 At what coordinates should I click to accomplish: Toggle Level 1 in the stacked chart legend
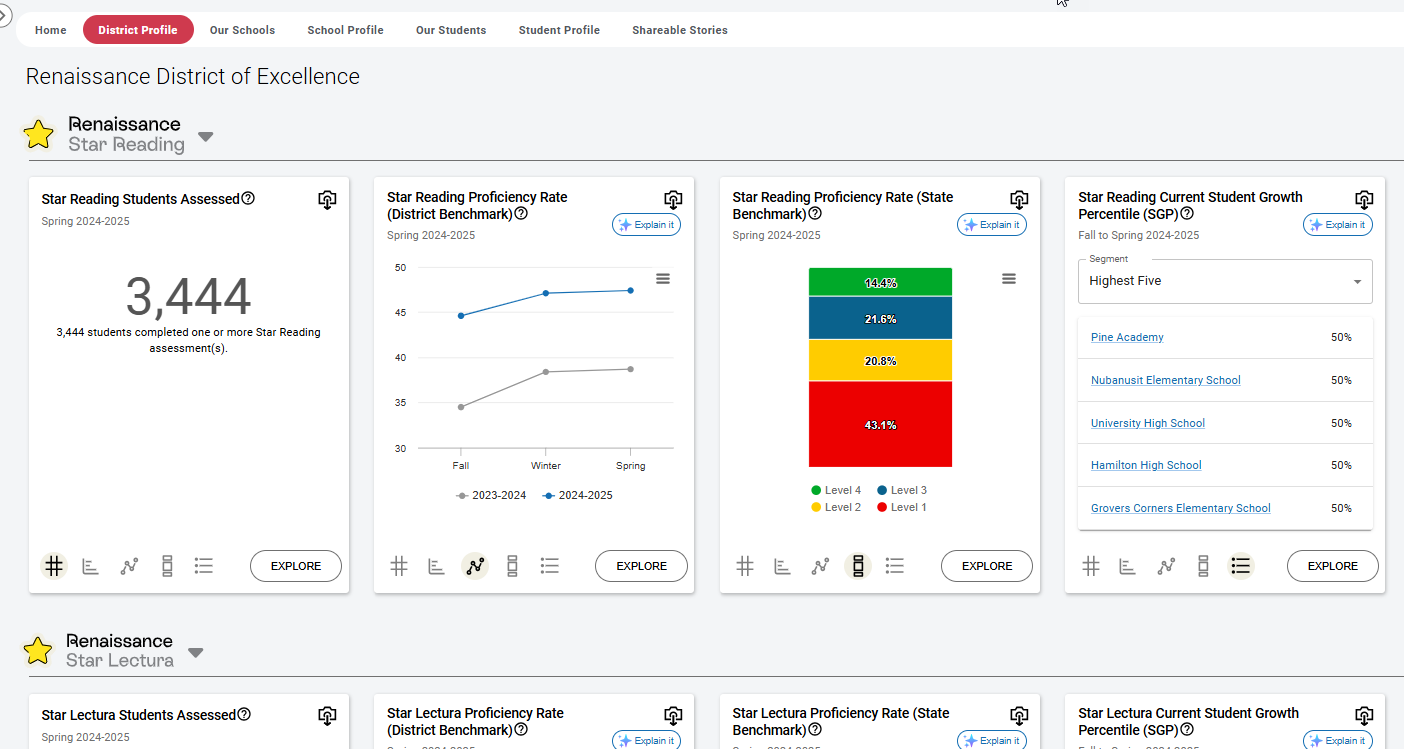[902, 507]
